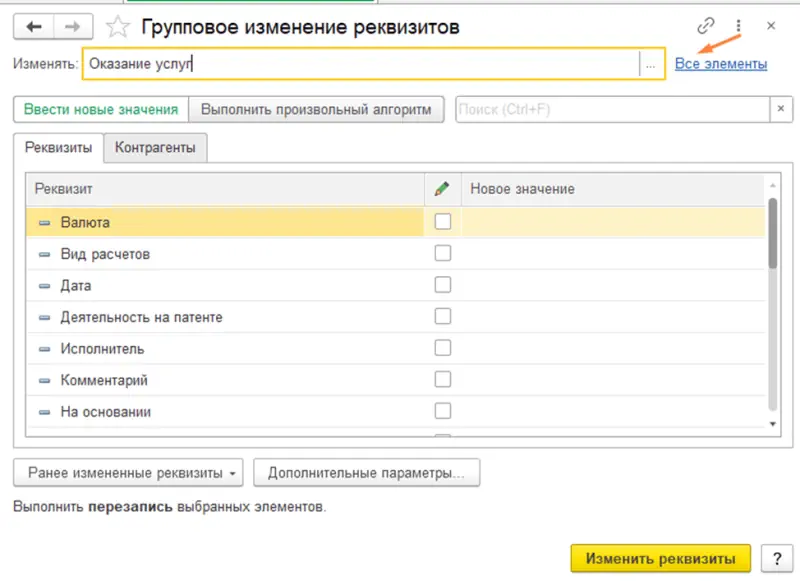Check the Комментарий row checkbox
The width and height of the screenshot is (800, 581).
point(441,380)
